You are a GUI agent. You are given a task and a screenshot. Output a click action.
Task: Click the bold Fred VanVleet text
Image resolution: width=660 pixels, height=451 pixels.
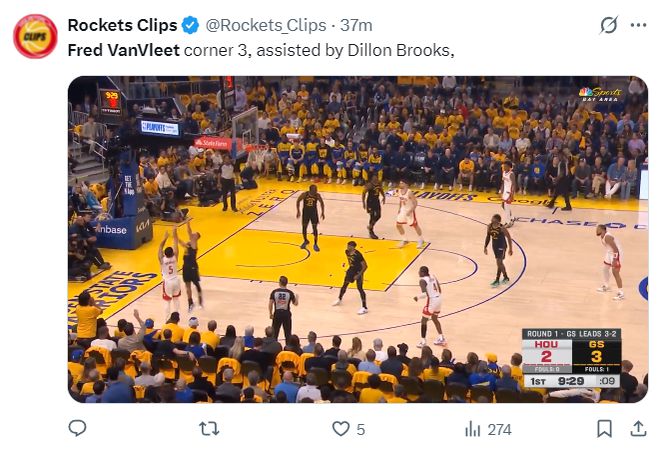coord(123,49)
